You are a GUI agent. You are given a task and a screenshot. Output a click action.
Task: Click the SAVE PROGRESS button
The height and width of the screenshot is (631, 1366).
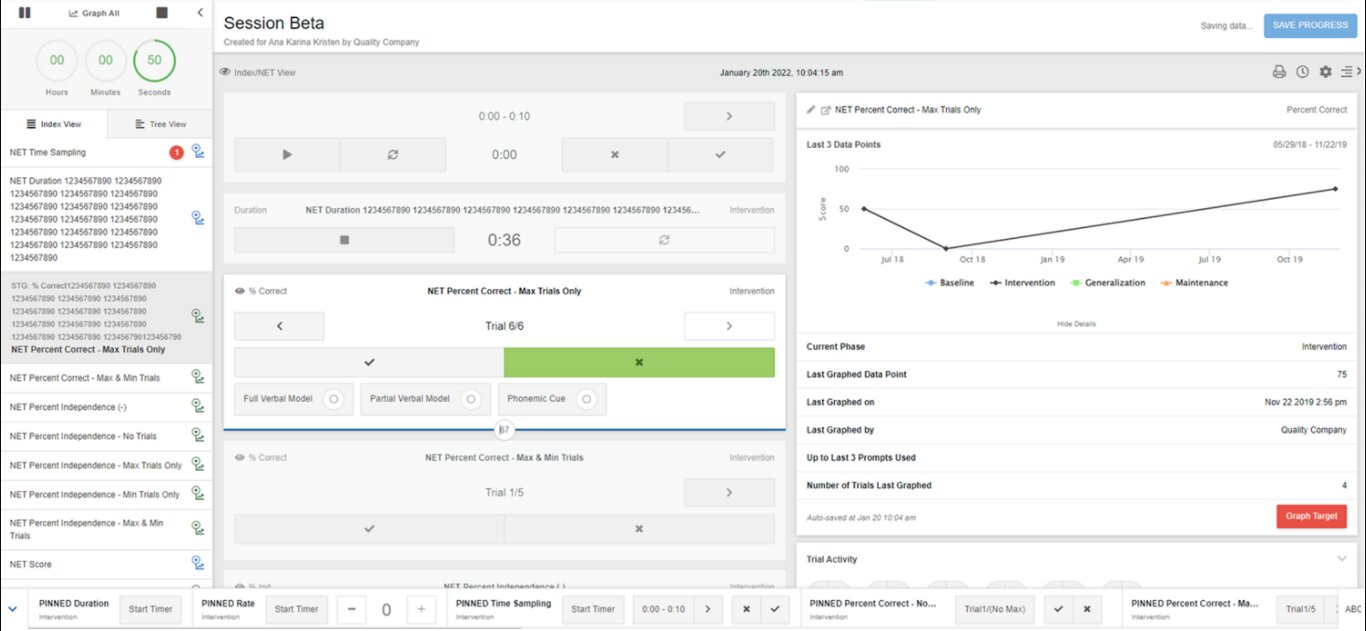point(1310,25)
